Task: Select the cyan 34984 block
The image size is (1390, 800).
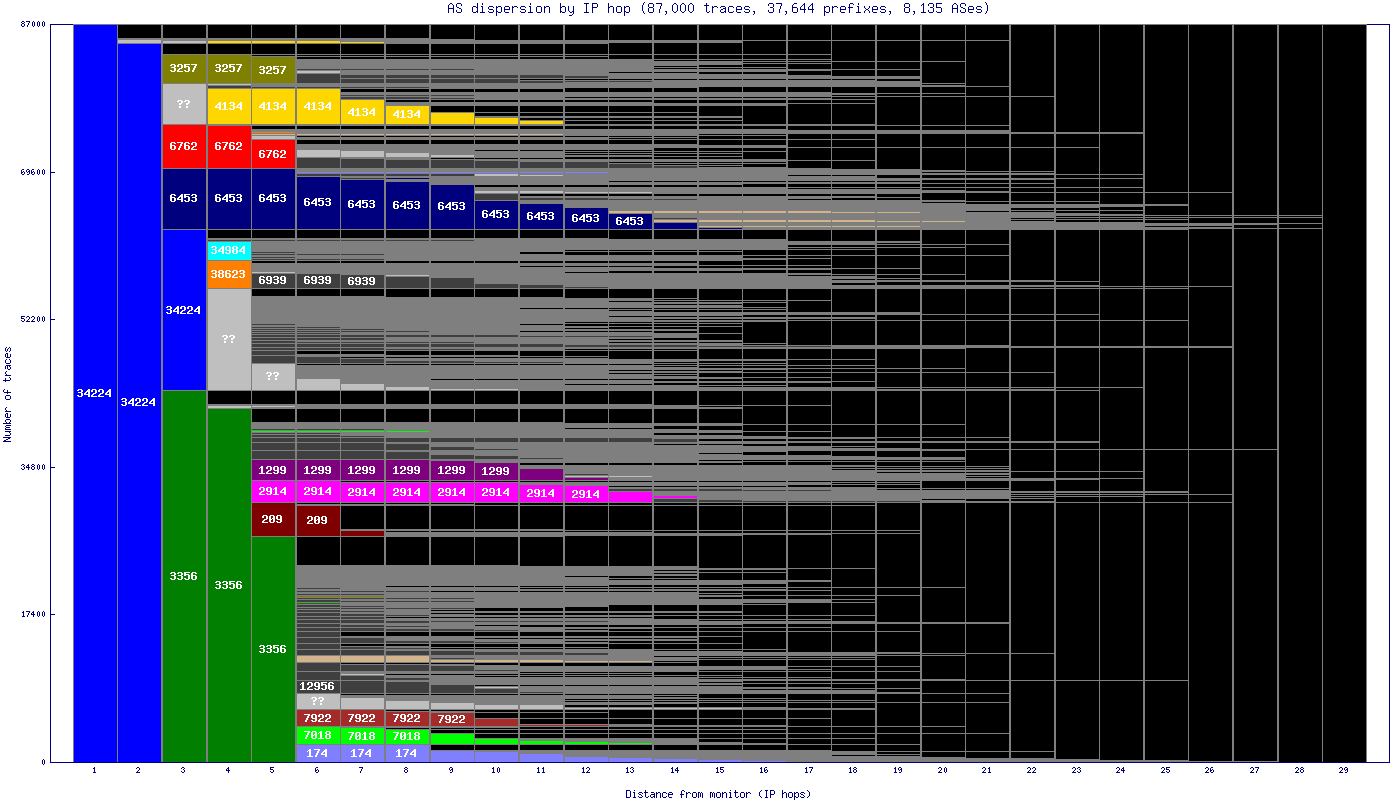Action: [x=229, y=250]
